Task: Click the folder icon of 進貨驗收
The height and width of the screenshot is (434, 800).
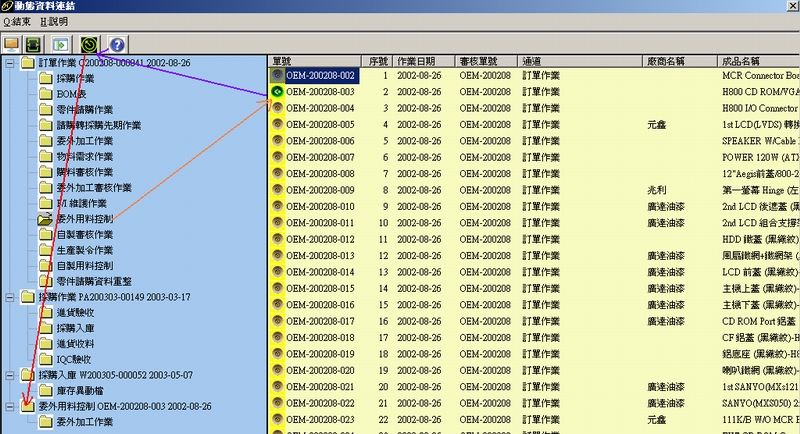Action: click(x=45, y=313)
